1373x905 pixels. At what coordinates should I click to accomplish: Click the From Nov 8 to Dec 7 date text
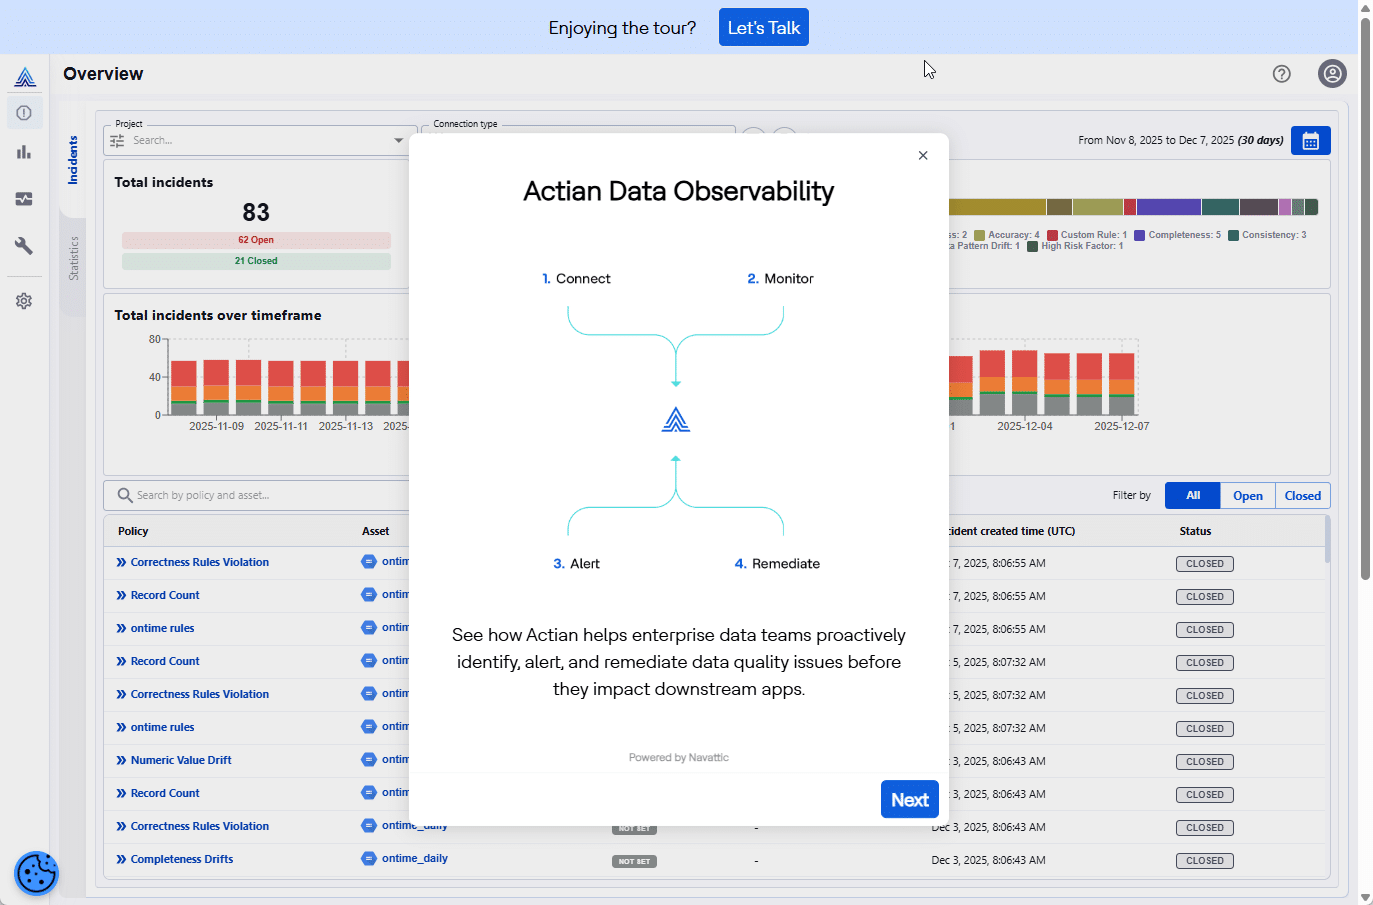pos(1181,141)
